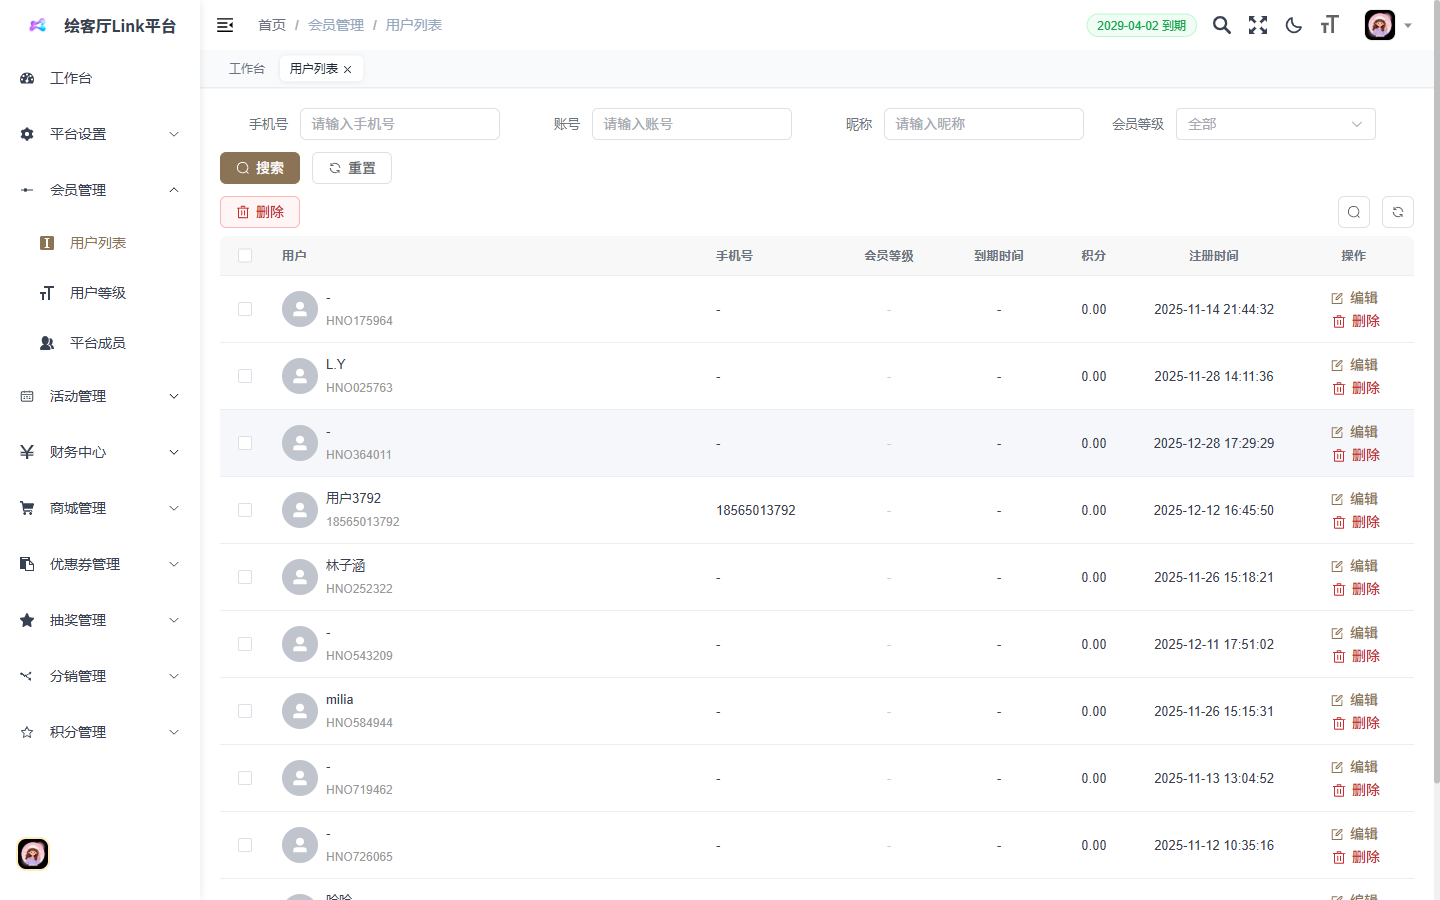Image resolution: width=1440 pixels, height=900 pixels.
Task: Open font size settings icon in header
Action: pos(1329,25)
